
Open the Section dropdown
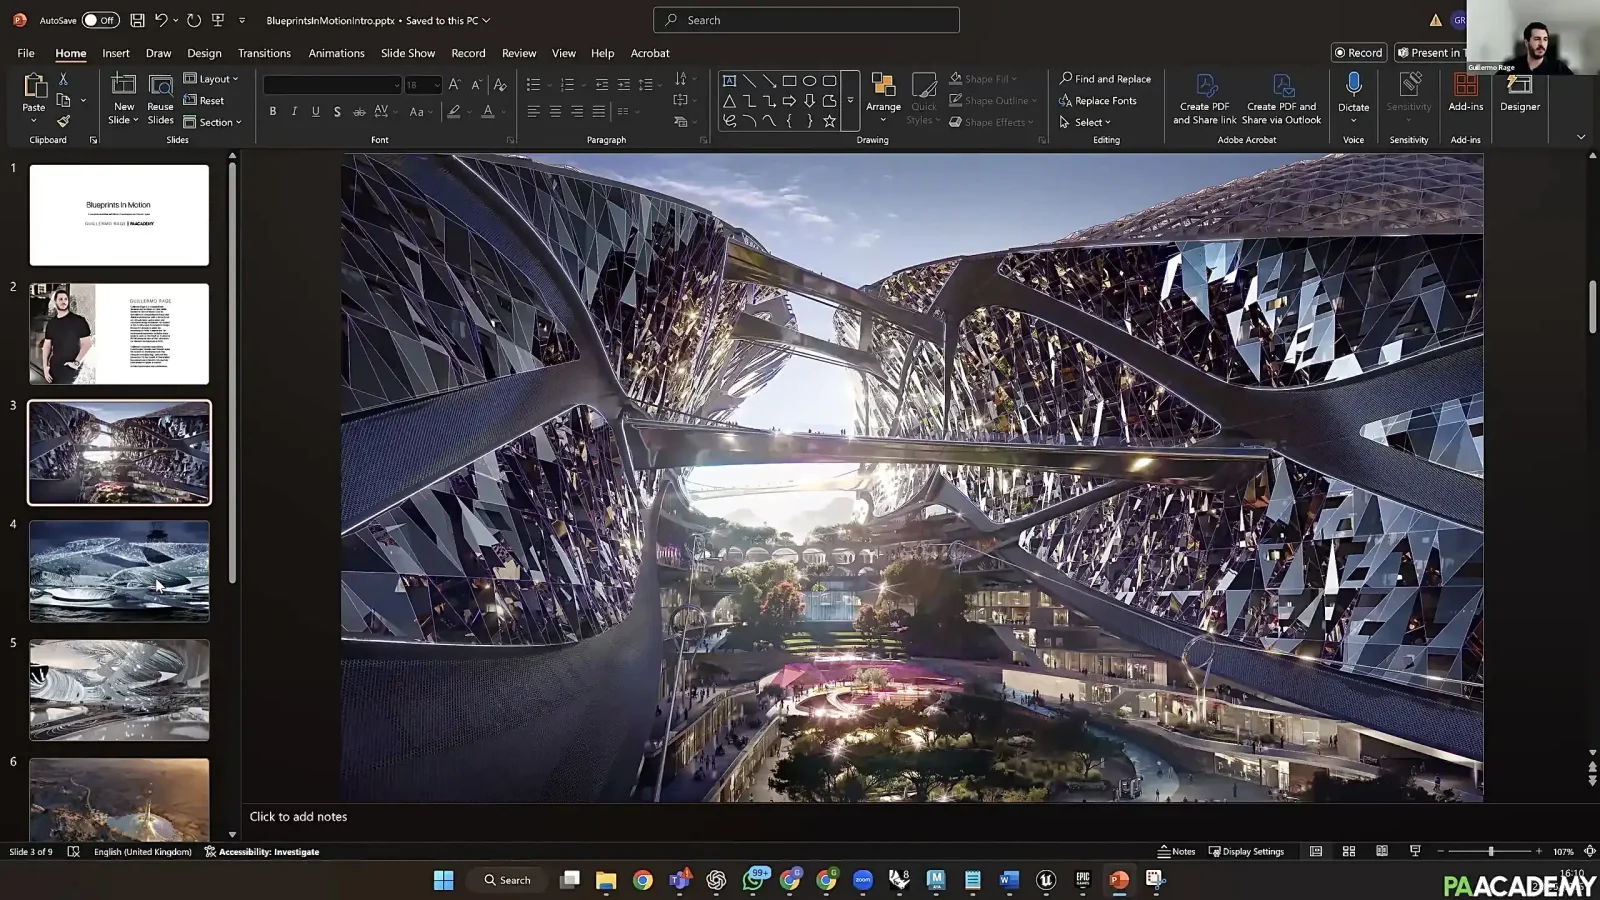pyautogui.click(x=212, y=122)
